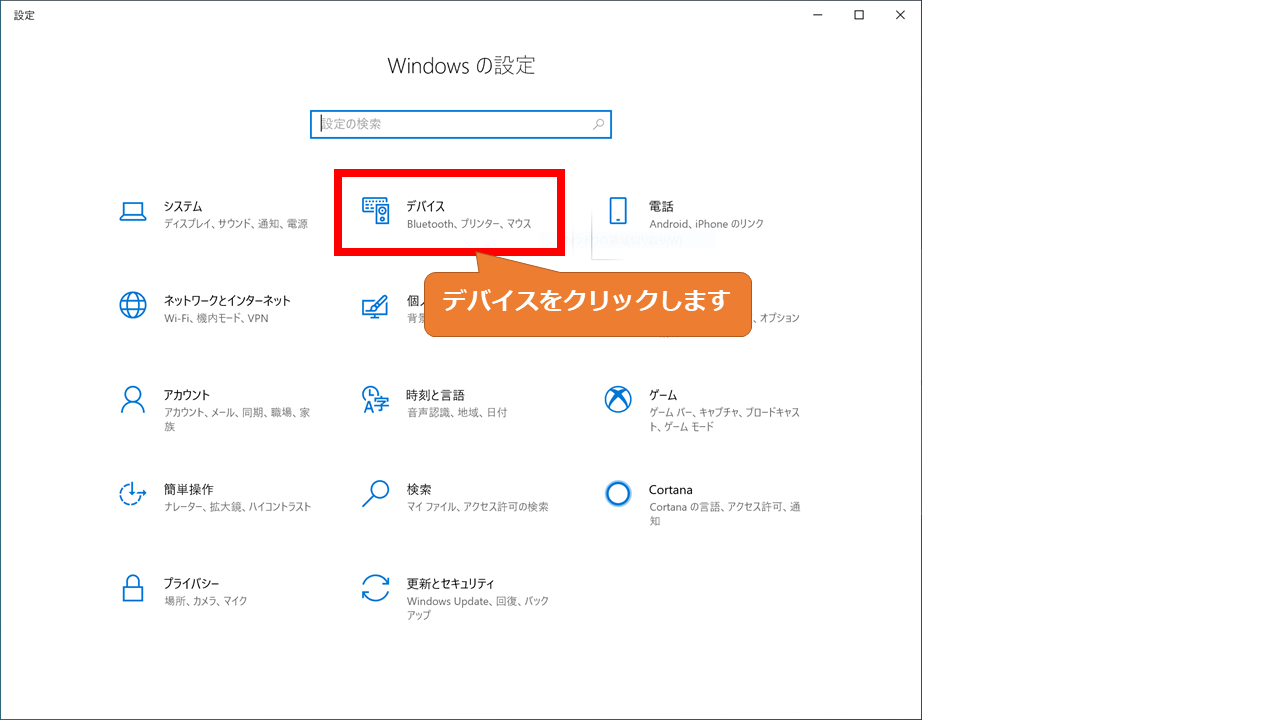This screenshot has height=720, width=1280.
Task: Click the ゲーム category title
Action: tap(663, 395)
